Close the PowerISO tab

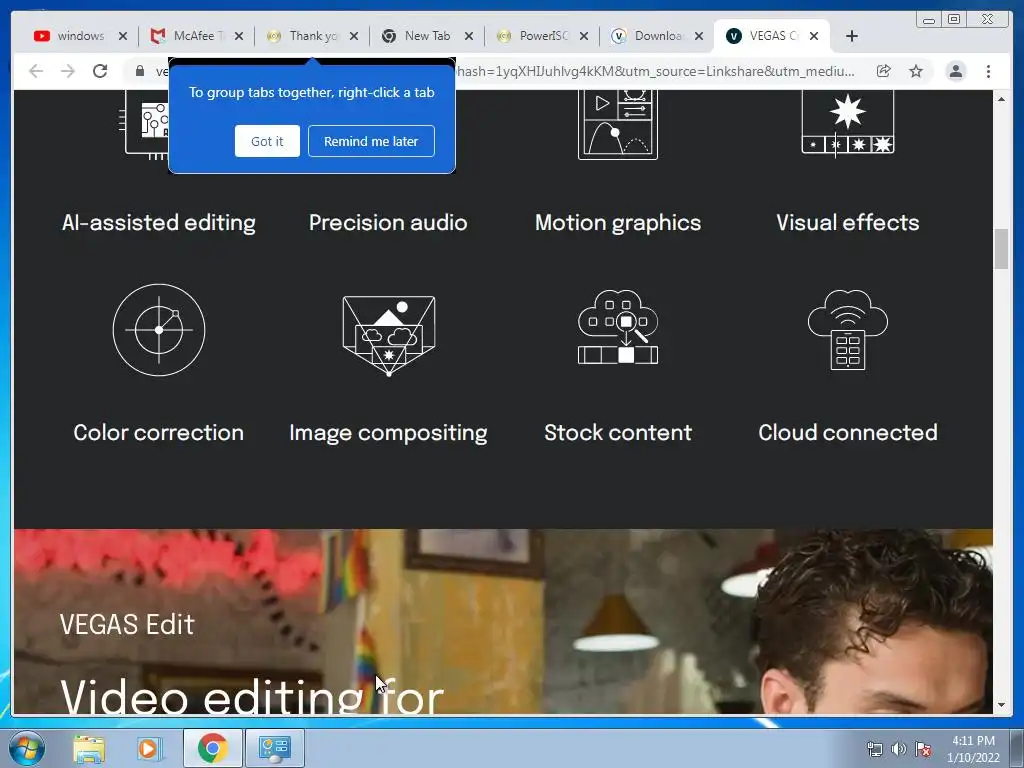(x=584, y=37)
